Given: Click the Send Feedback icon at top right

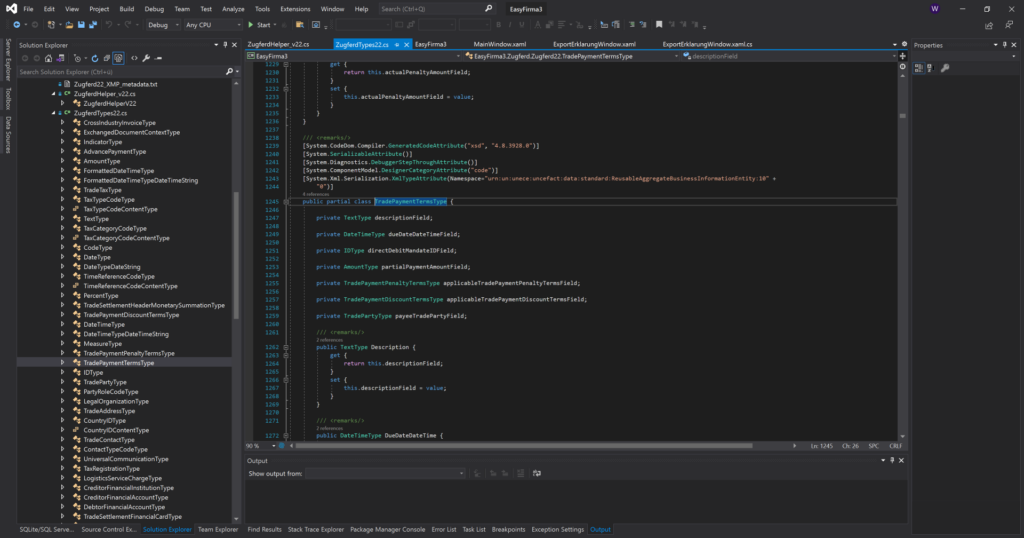Looking at the screenshot, I should click(x=1009, y=25).
